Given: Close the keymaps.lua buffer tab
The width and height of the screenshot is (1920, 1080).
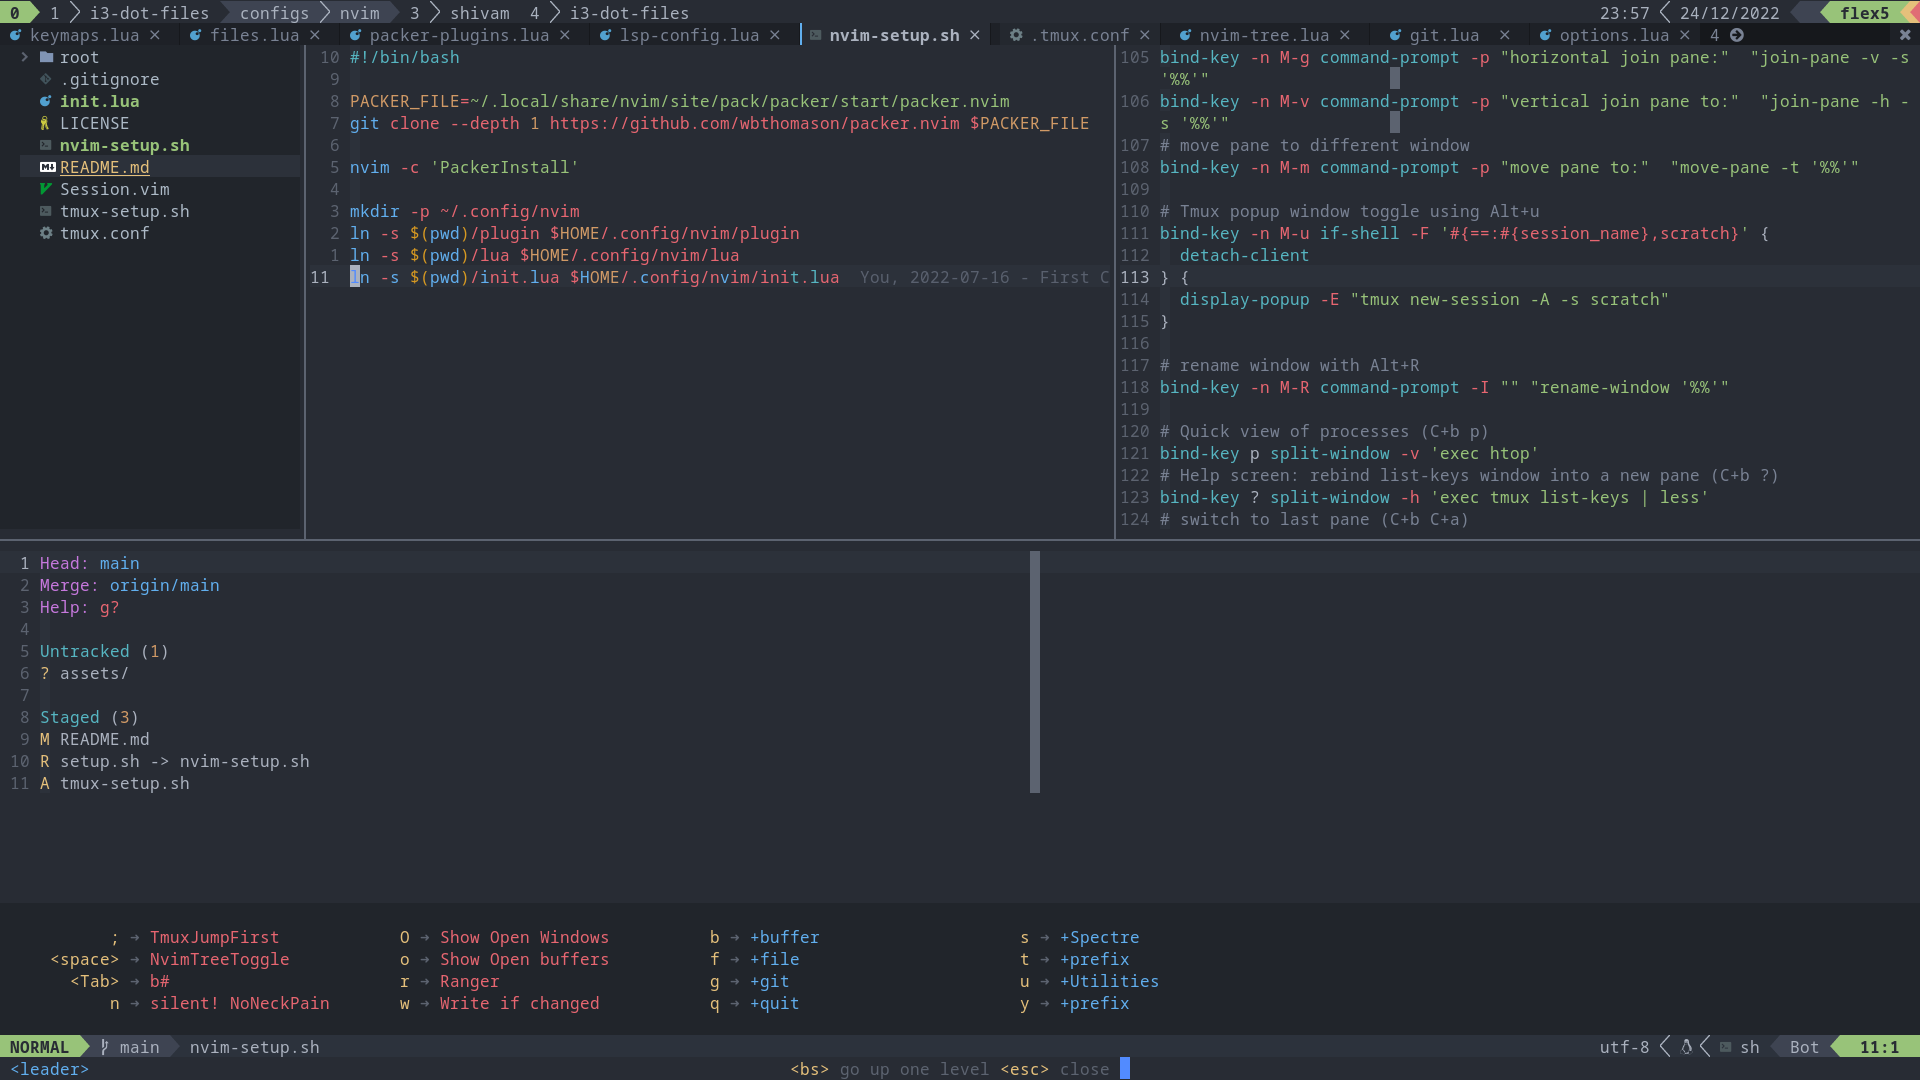Looking at the screenshot, I should tap(155, 35).
